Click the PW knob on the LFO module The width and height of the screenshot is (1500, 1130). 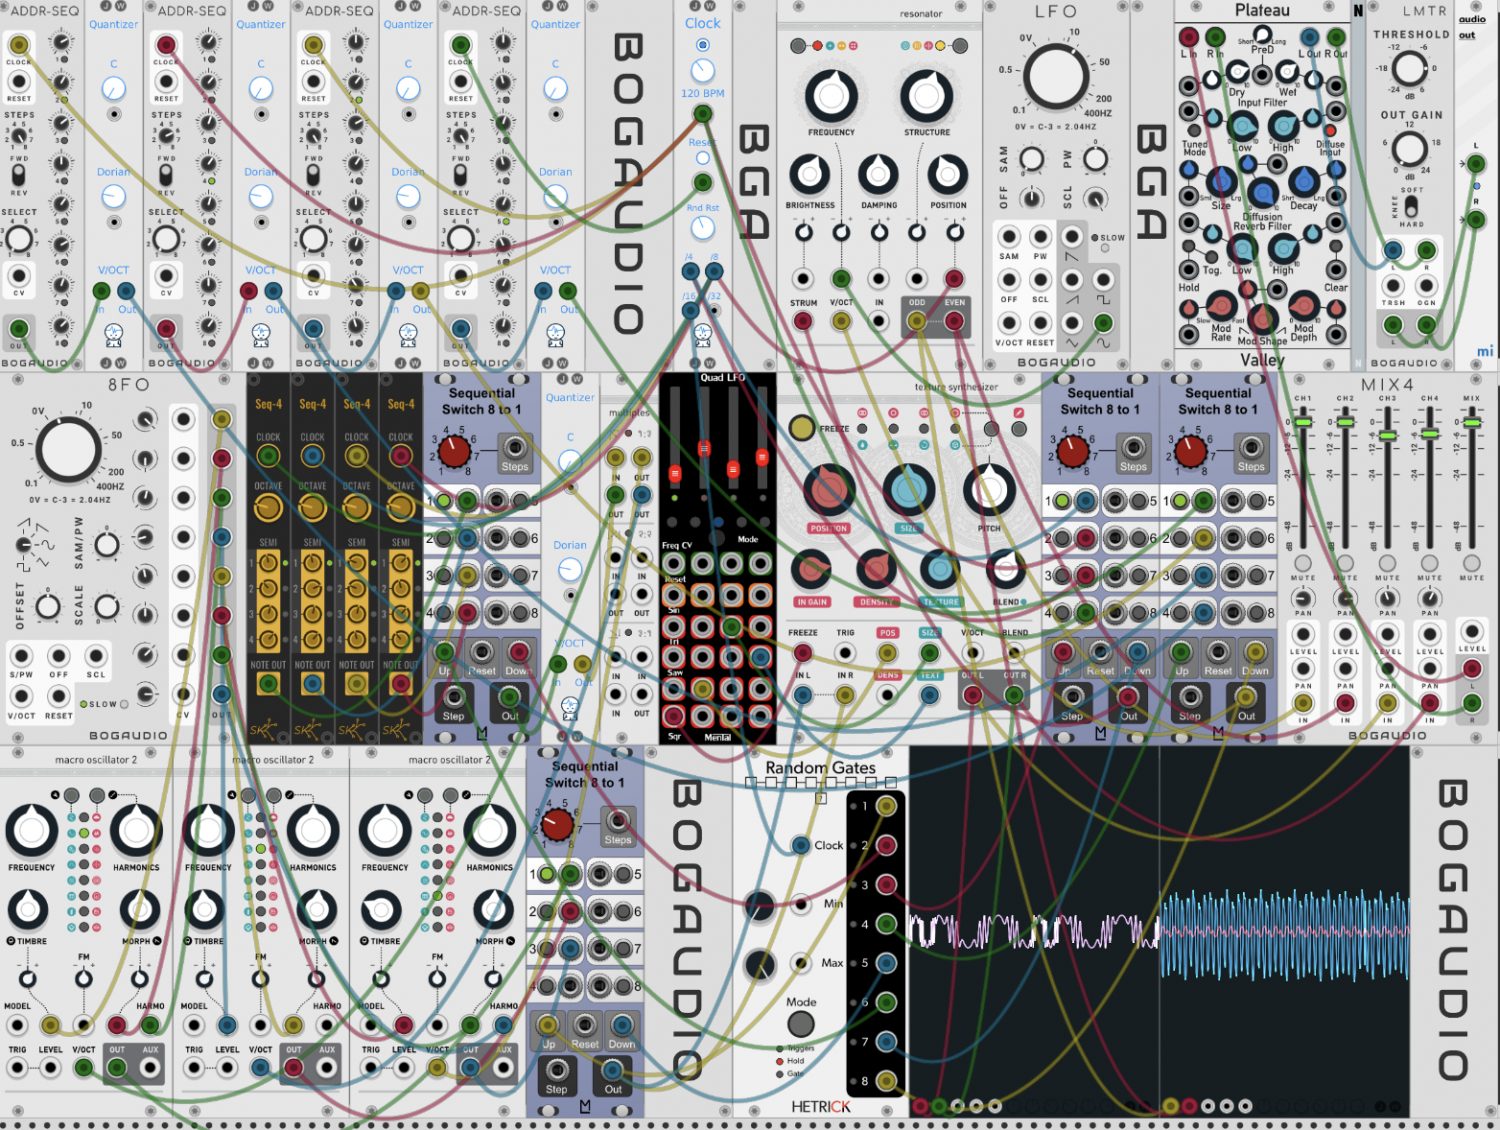point(1096,160)
